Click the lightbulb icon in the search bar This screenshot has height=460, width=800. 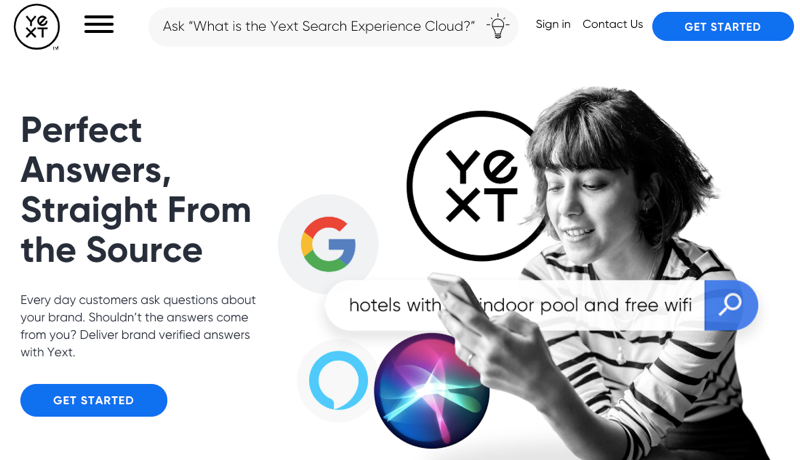click(x=497, y=26)
